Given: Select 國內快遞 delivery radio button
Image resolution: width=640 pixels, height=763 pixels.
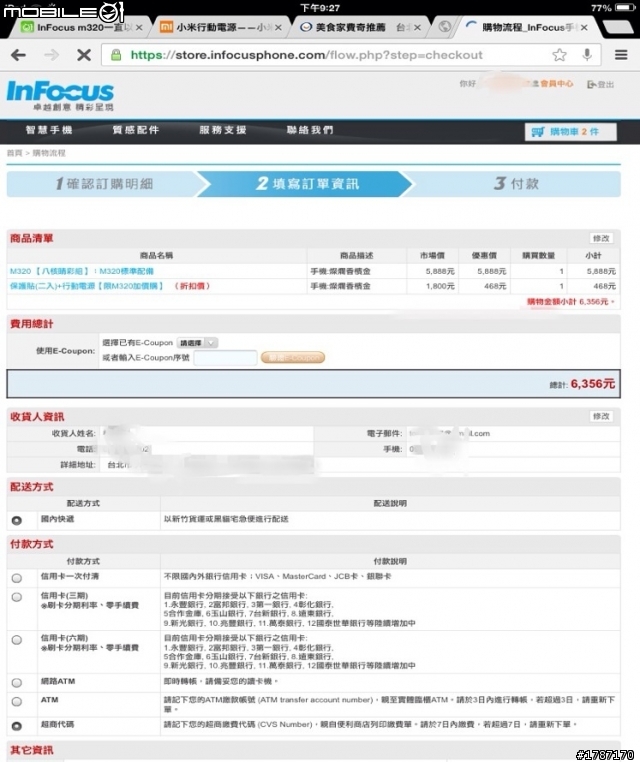Looking at the screenshot, I should [x=17, y=521].
